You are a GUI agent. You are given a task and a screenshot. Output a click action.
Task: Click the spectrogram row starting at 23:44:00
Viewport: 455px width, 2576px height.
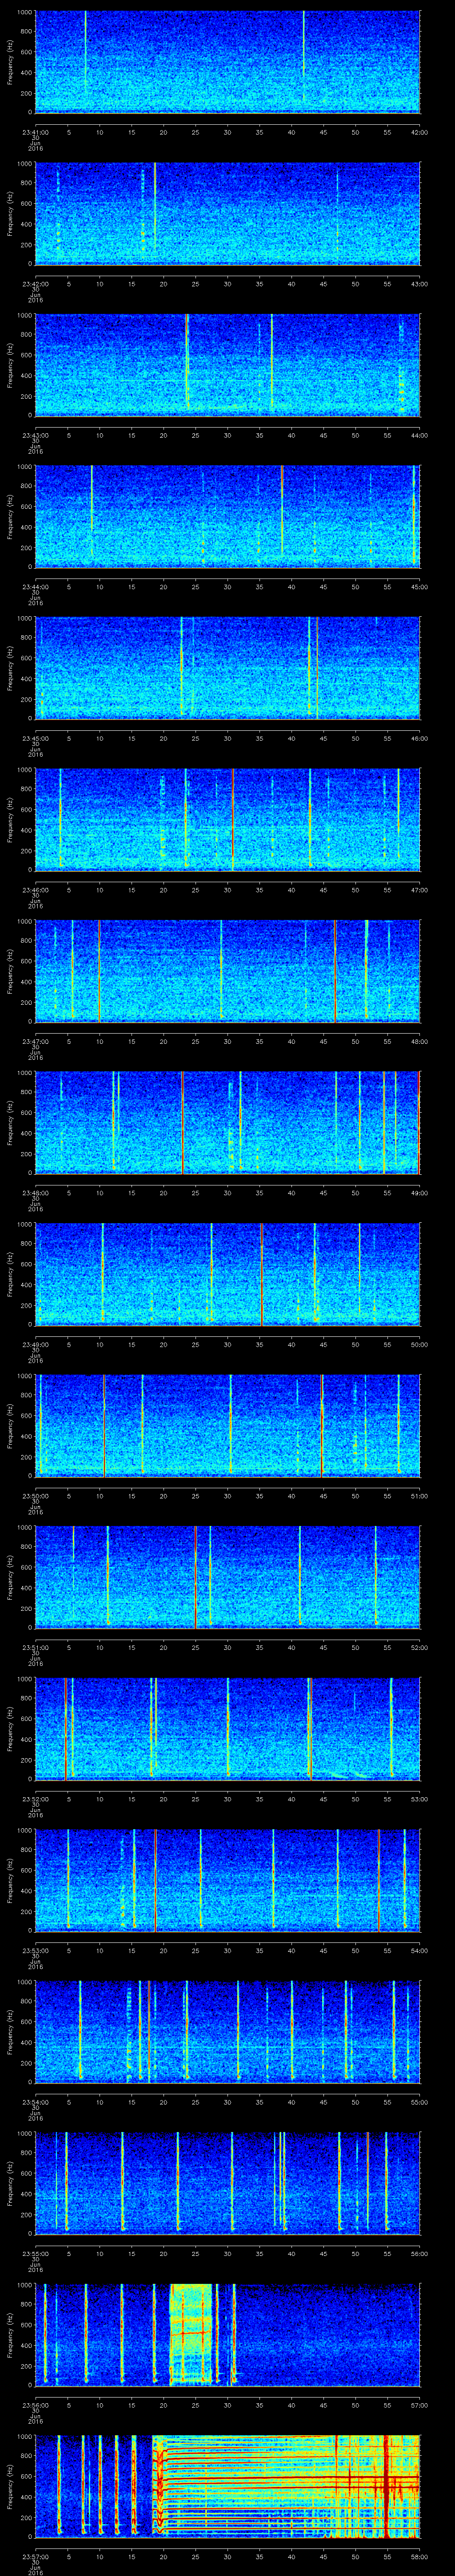pos(228,516)
